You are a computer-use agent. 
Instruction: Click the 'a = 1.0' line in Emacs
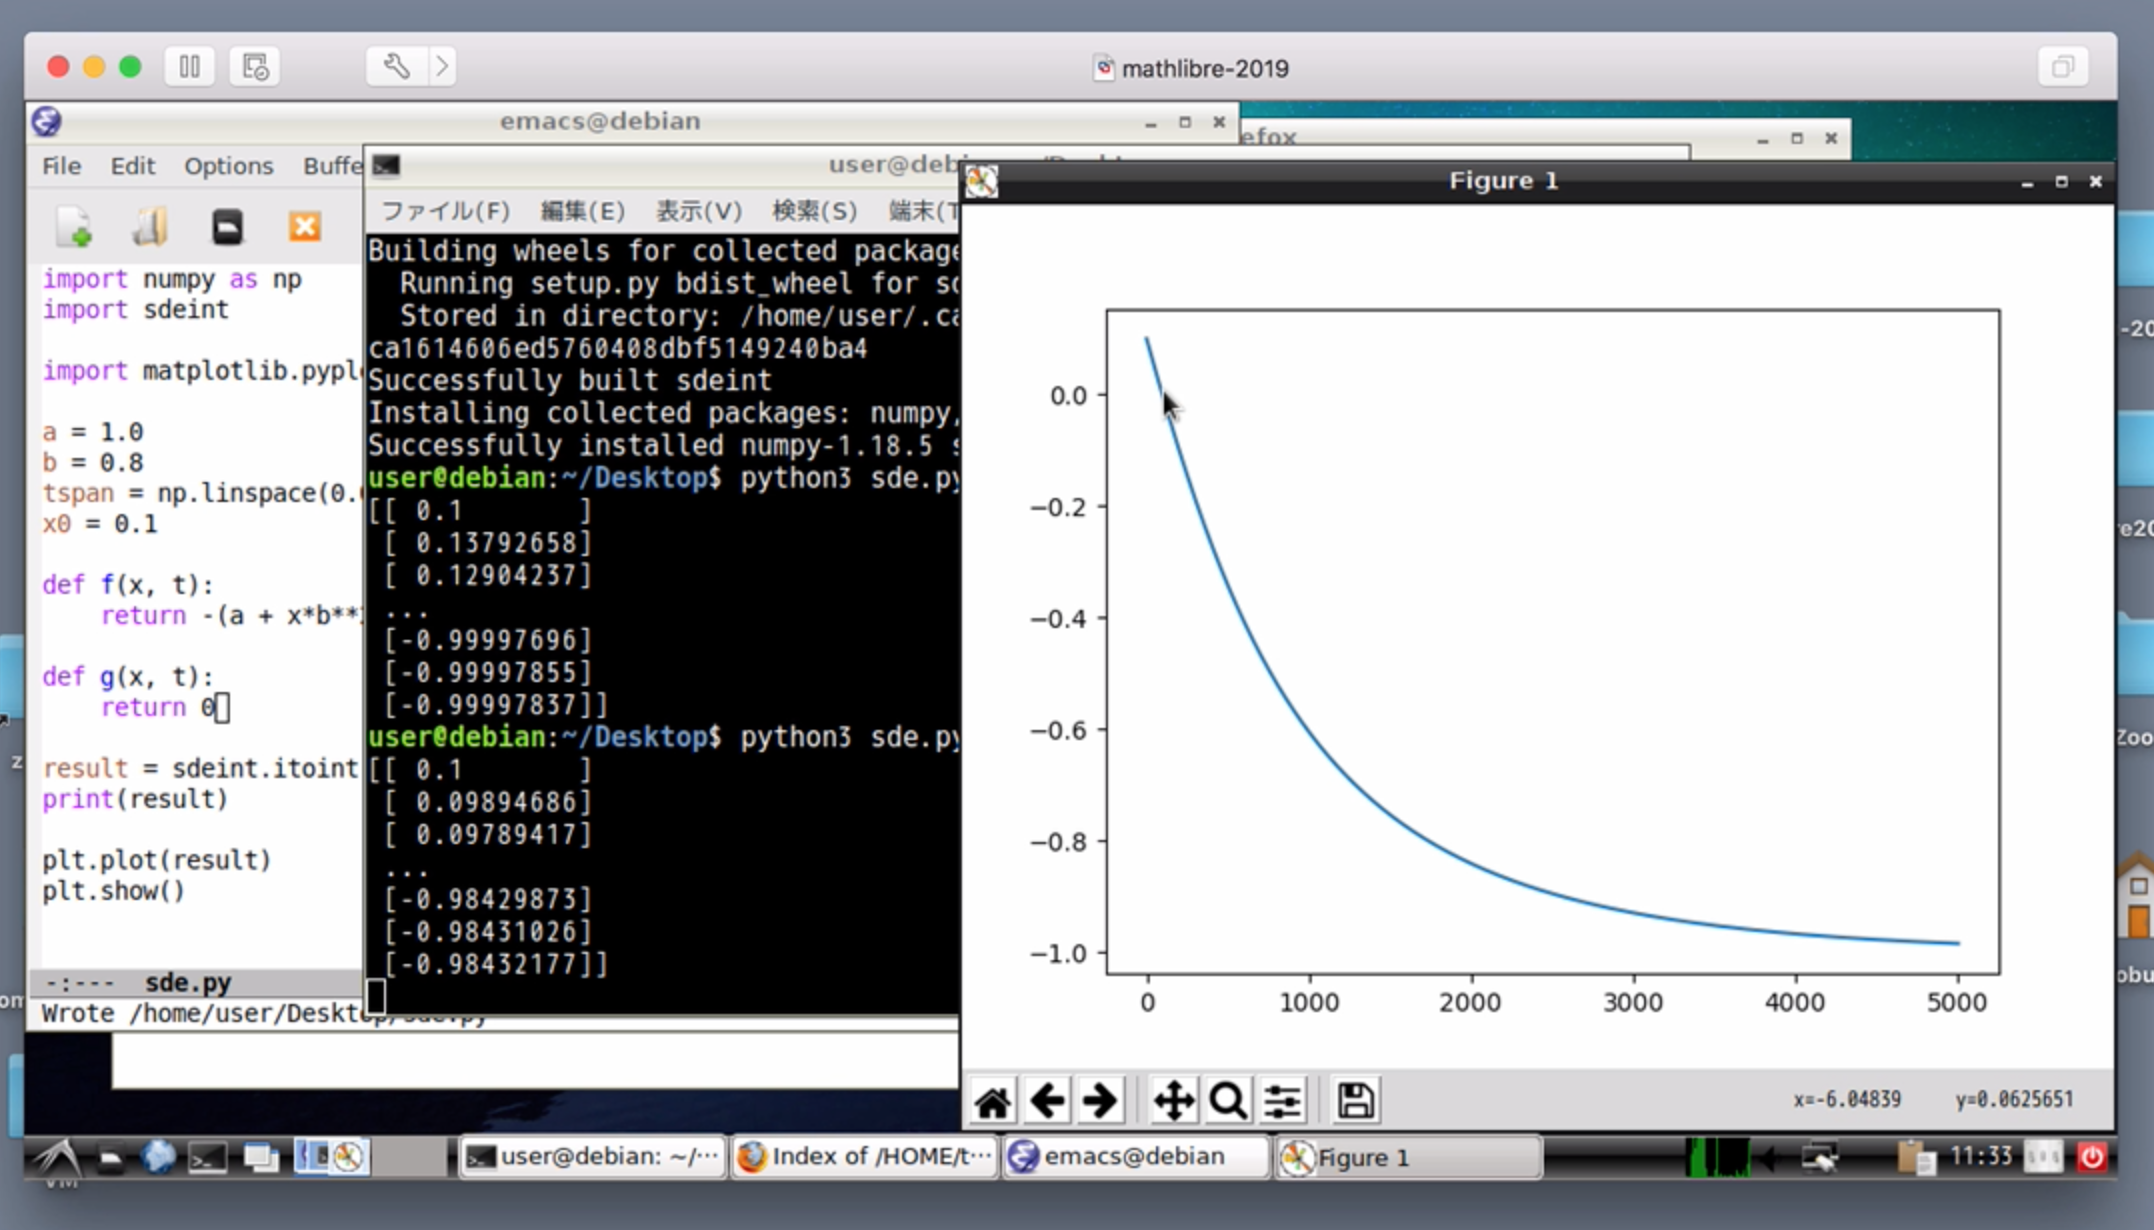pyautogui.click(x=93, y=432)
